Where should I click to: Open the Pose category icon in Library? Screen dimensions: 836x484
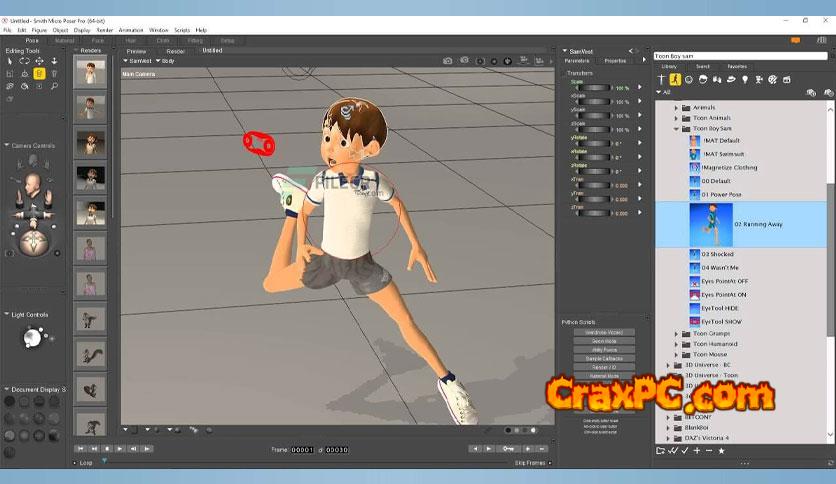[675, 79]
